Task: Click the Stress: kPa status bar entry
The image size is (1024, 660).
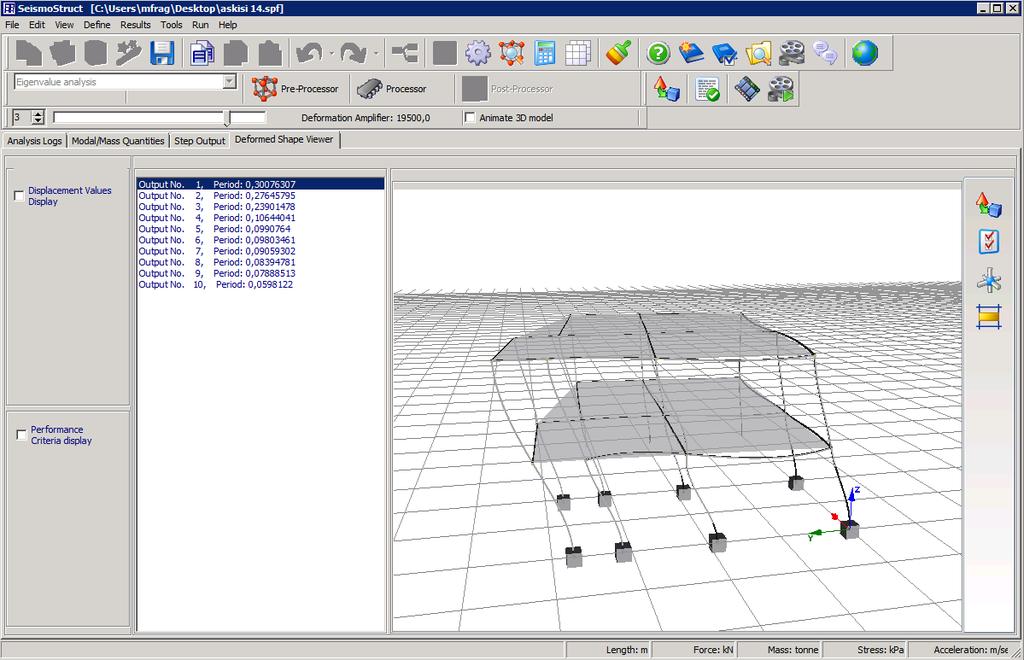Action: (865, 650)
